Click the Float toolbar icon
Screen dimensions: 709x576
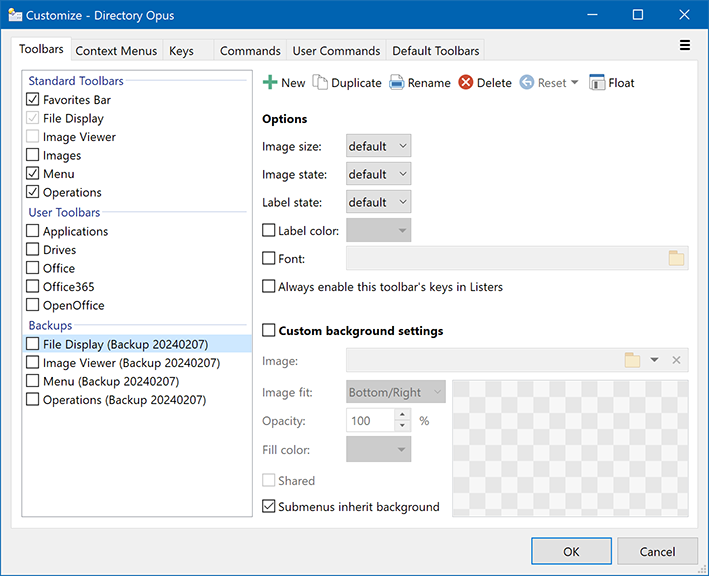click(597, 83)
